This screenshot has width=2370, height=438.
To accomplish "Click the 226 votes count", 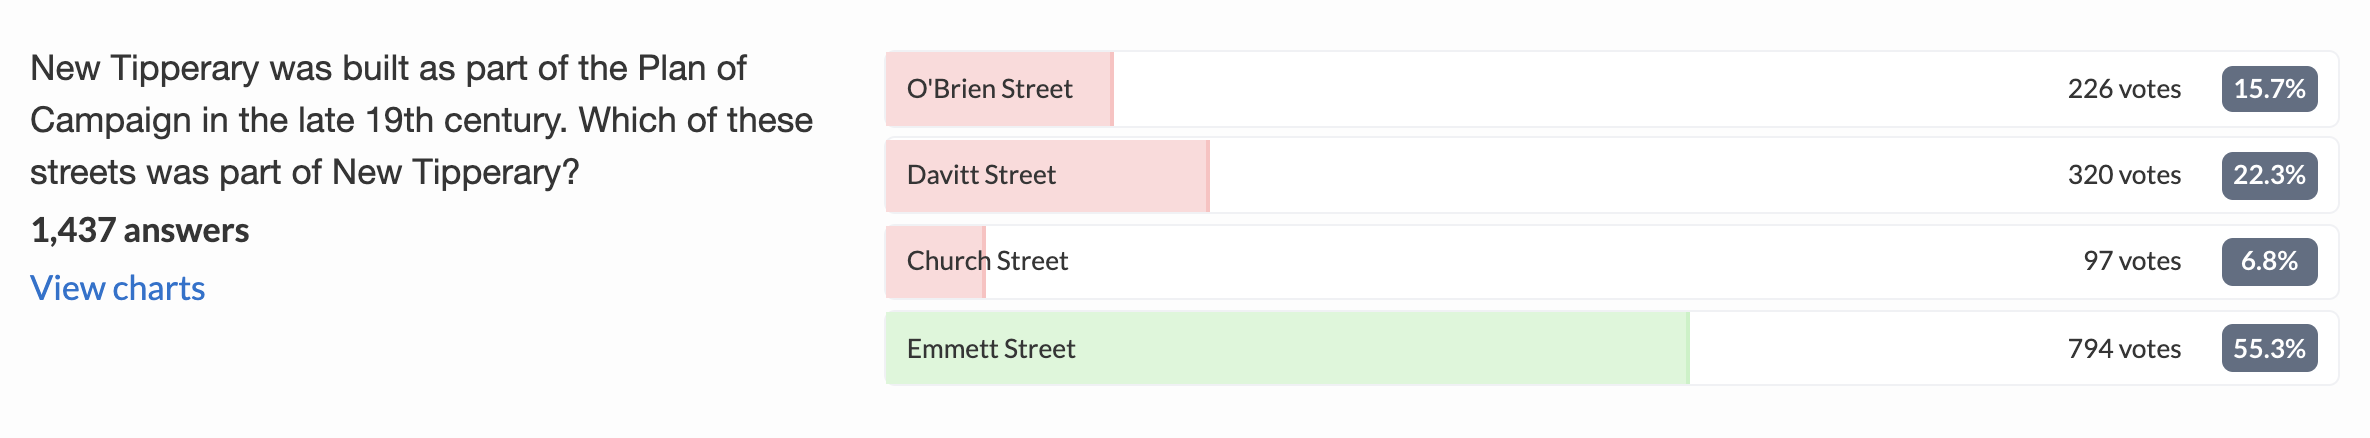I will tap(2124, 89).
